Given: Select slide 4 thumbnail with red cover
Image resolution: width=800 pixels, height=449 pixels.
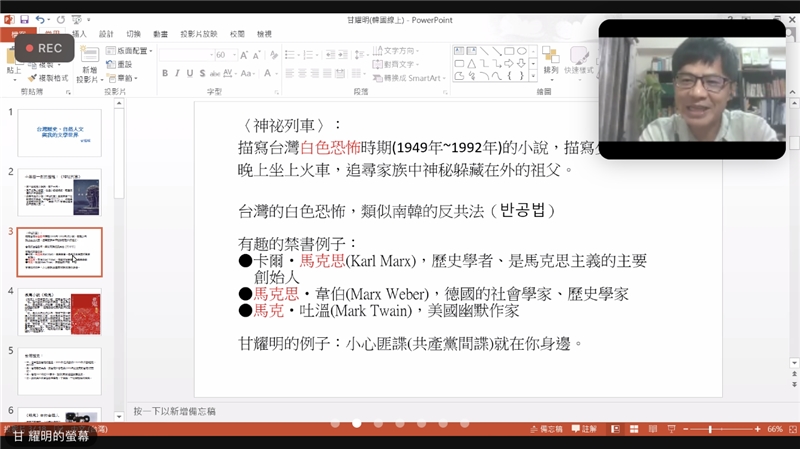Looking at the screenshot, I should tap(60, 312).
